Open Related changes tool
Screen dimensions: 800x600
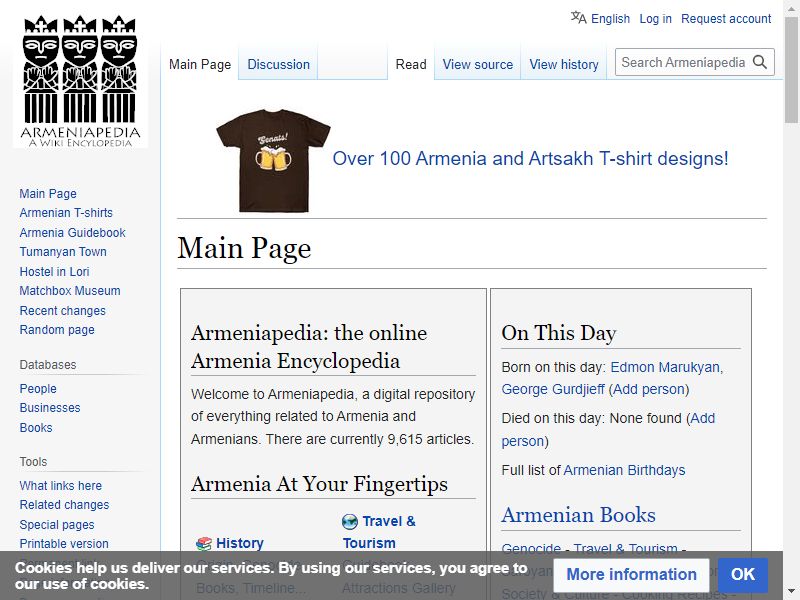click(64, 505)
